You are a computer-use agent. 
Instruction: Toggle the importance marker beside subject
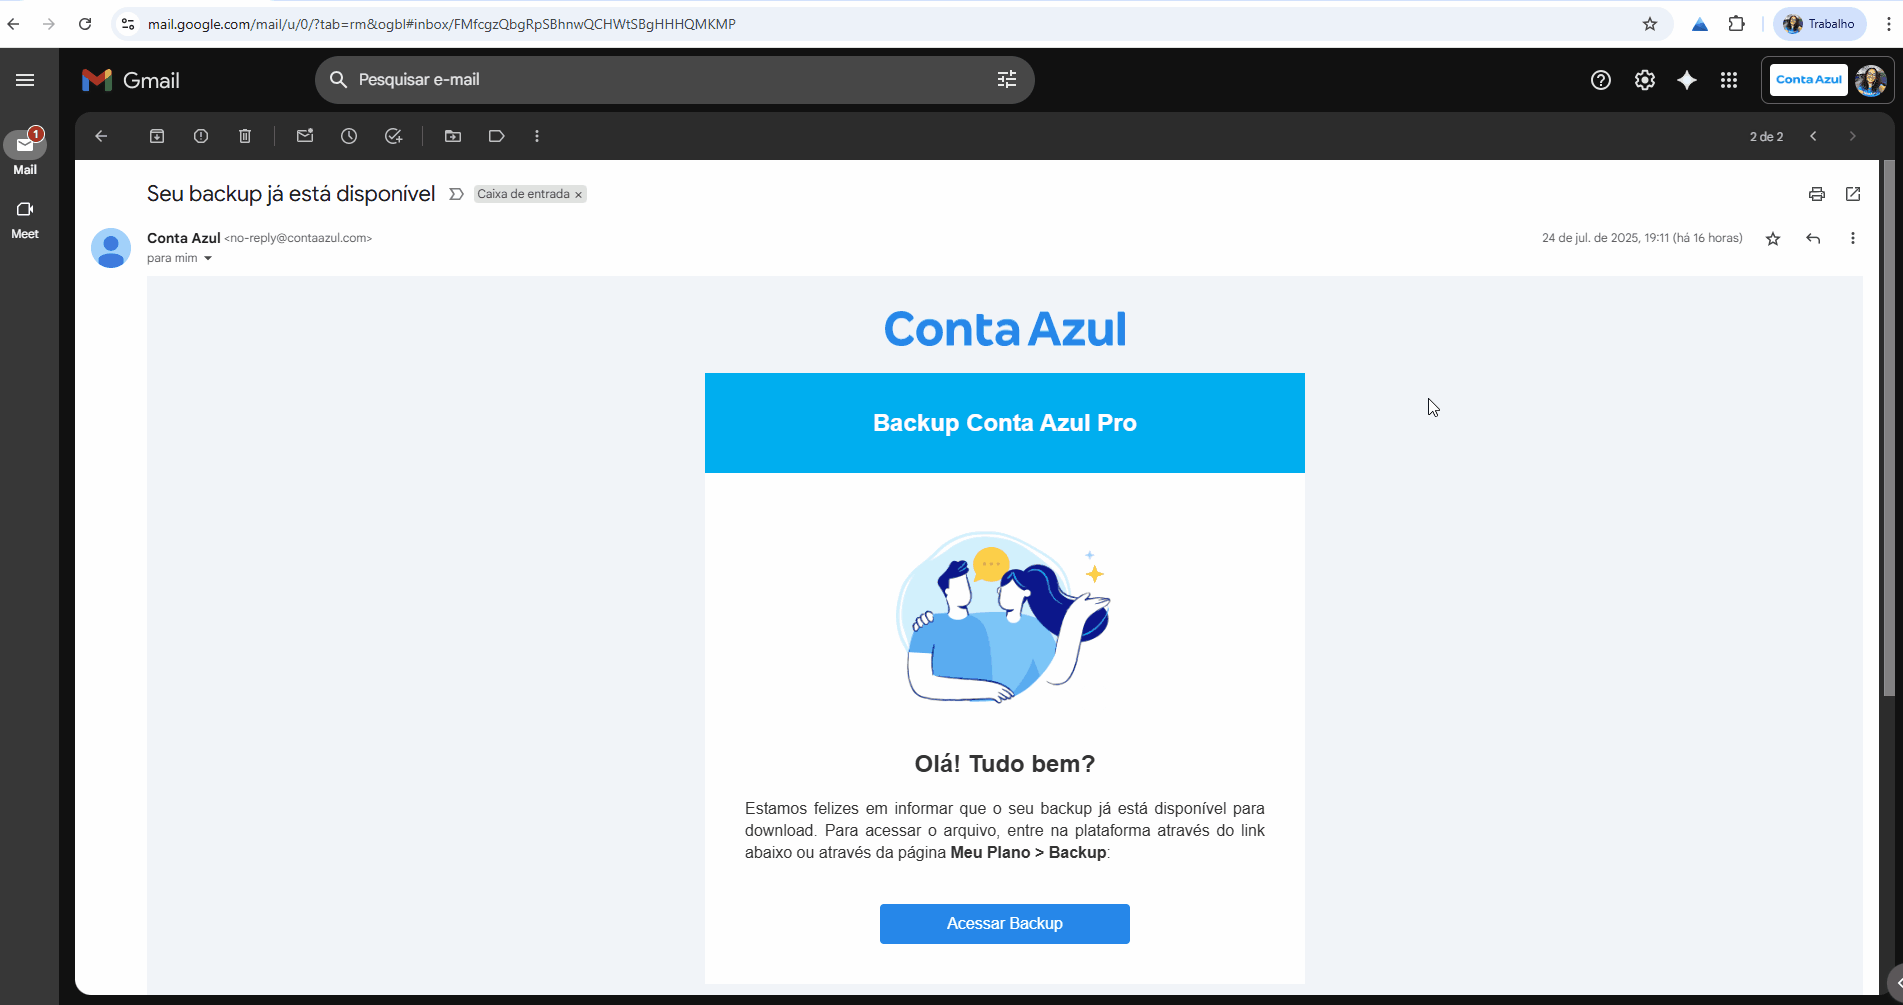(456, 194)
